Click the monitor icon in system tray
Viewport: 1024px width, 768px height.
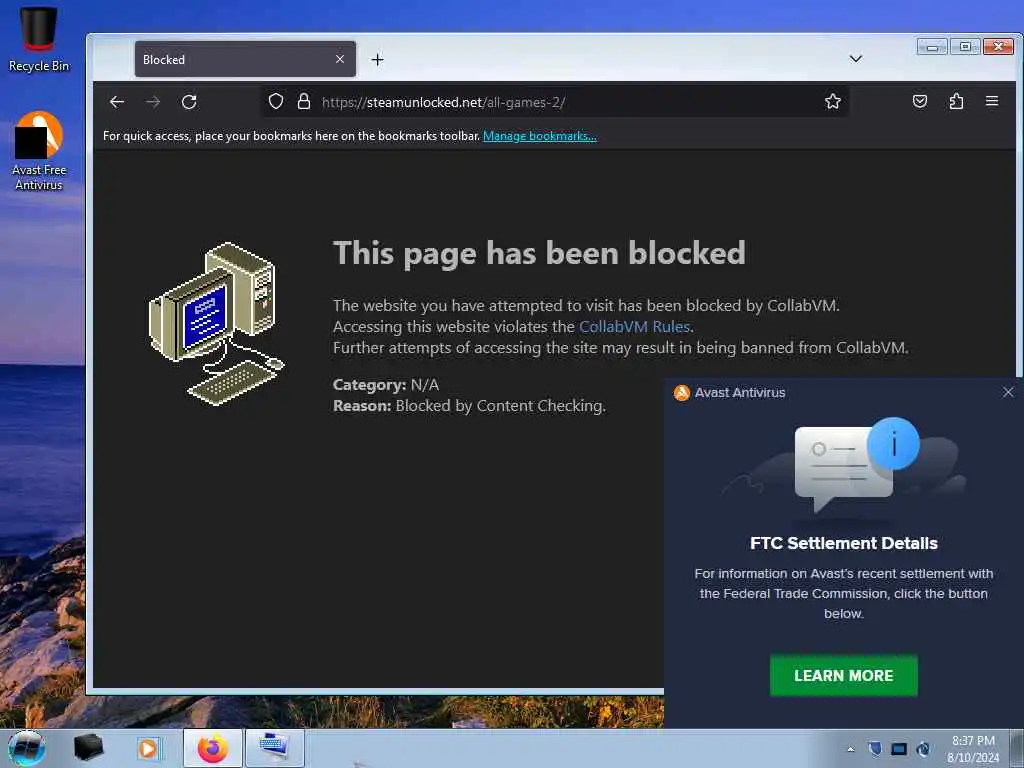tap(899, 749)
